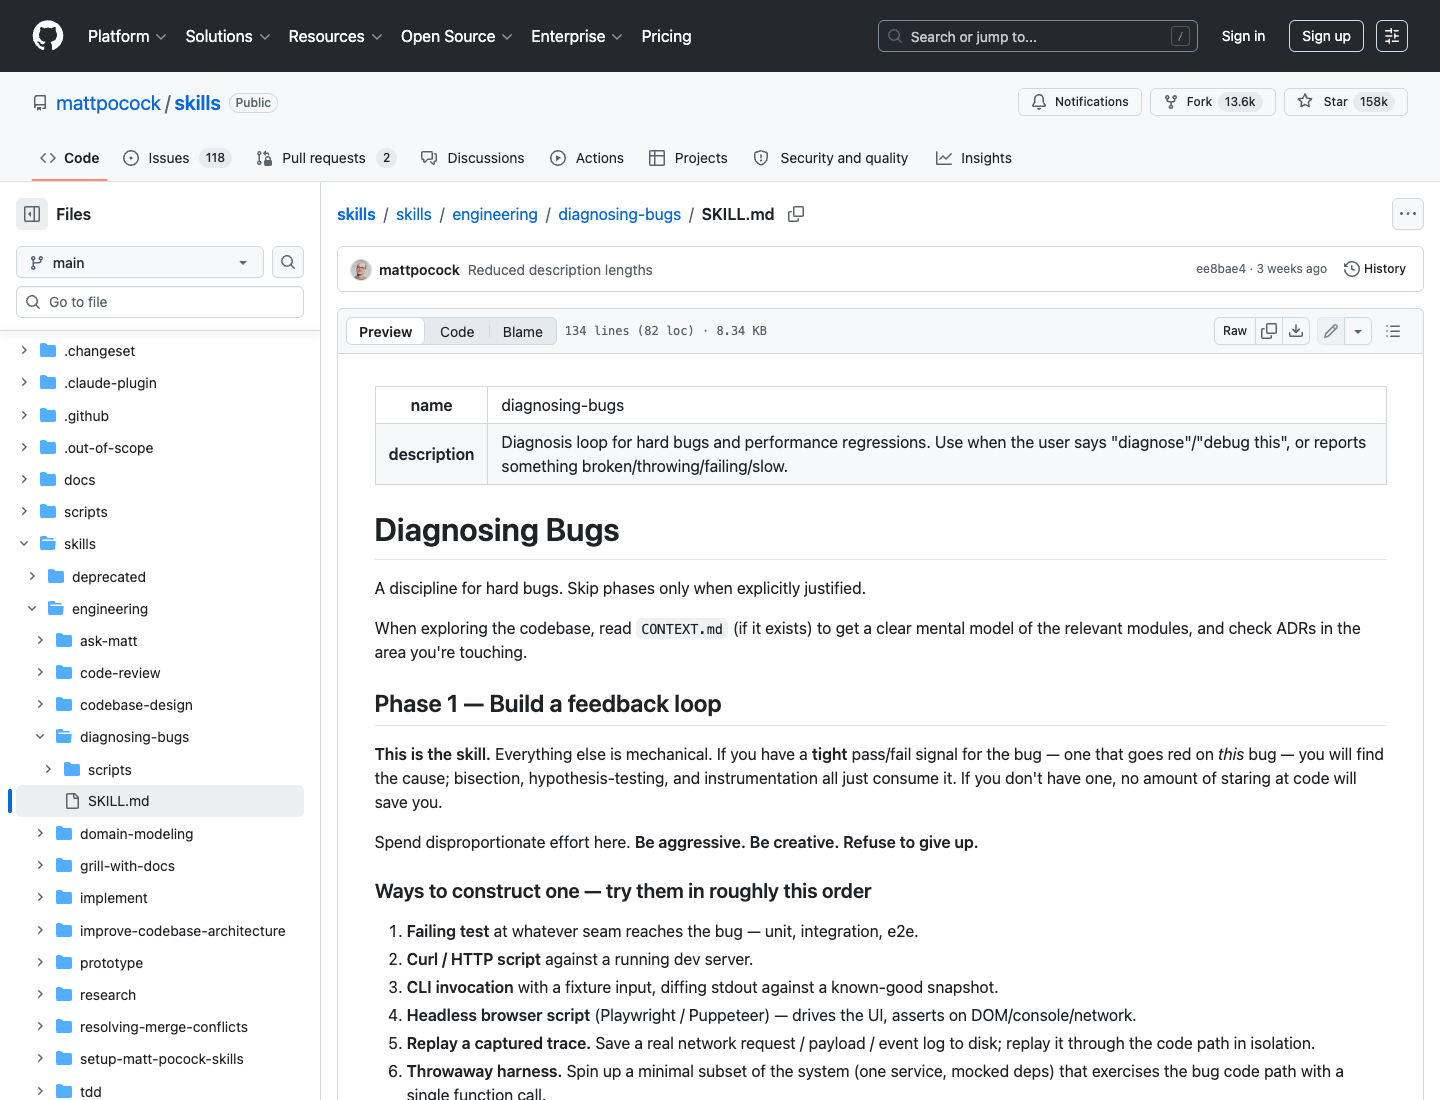
Task: Click the History clock link
Action: 1375,269
